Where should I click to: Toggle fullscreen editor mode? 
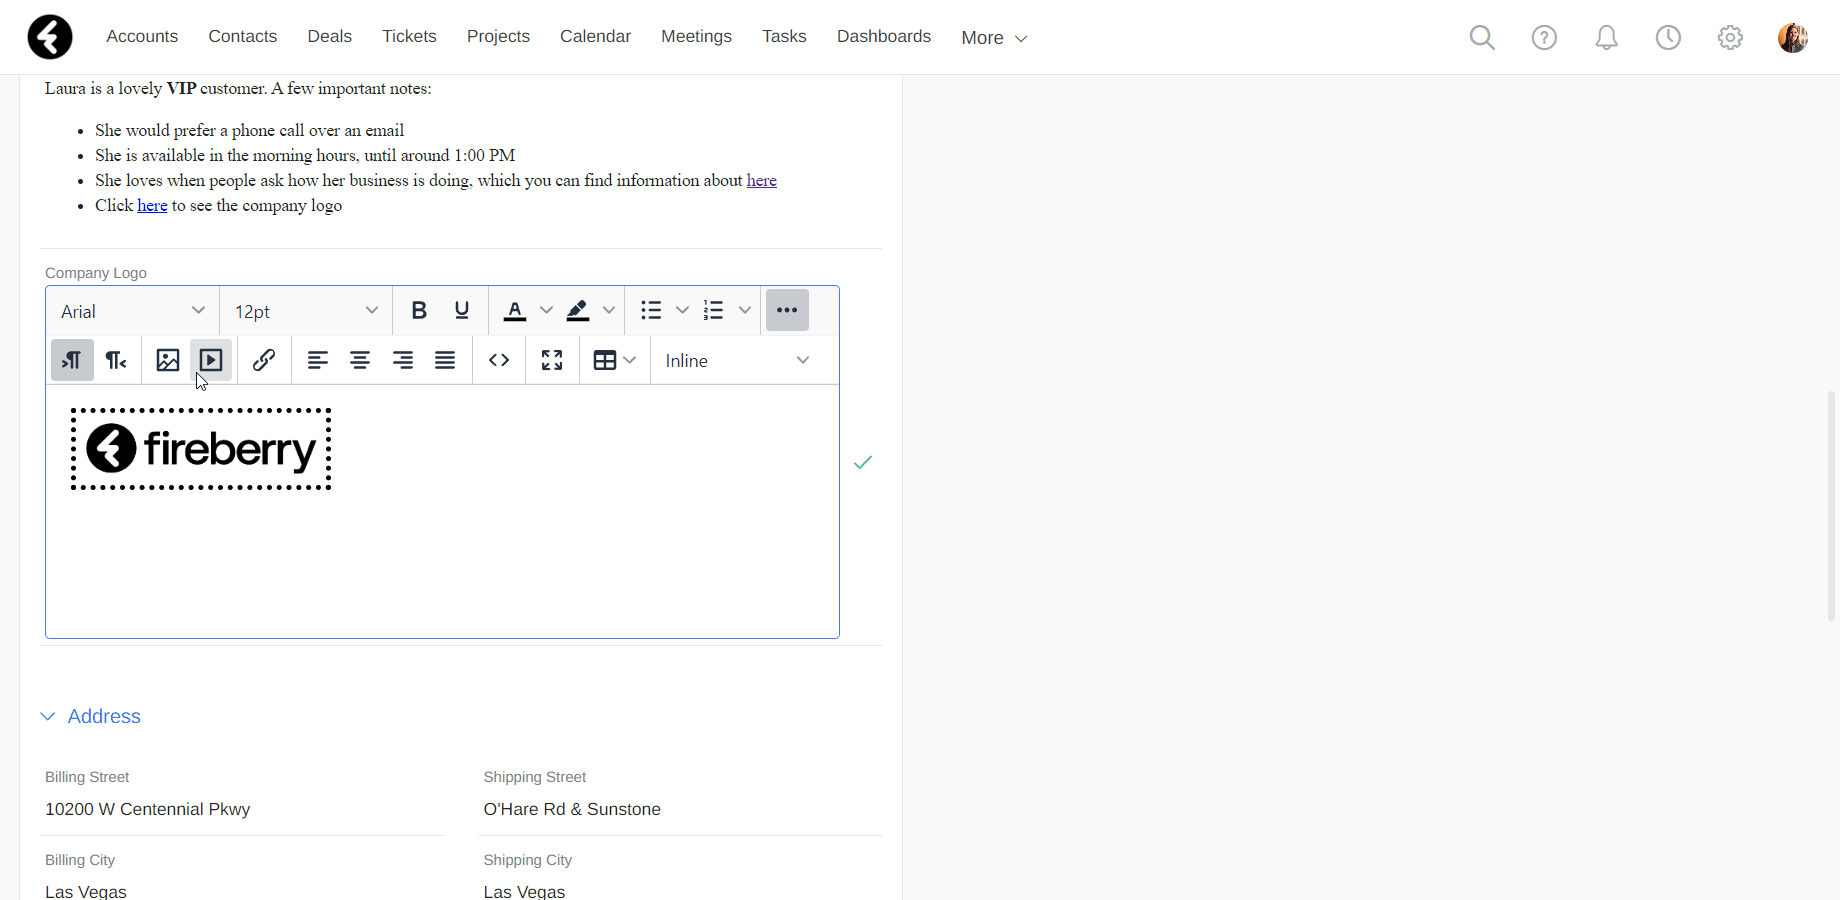point(552,360)
